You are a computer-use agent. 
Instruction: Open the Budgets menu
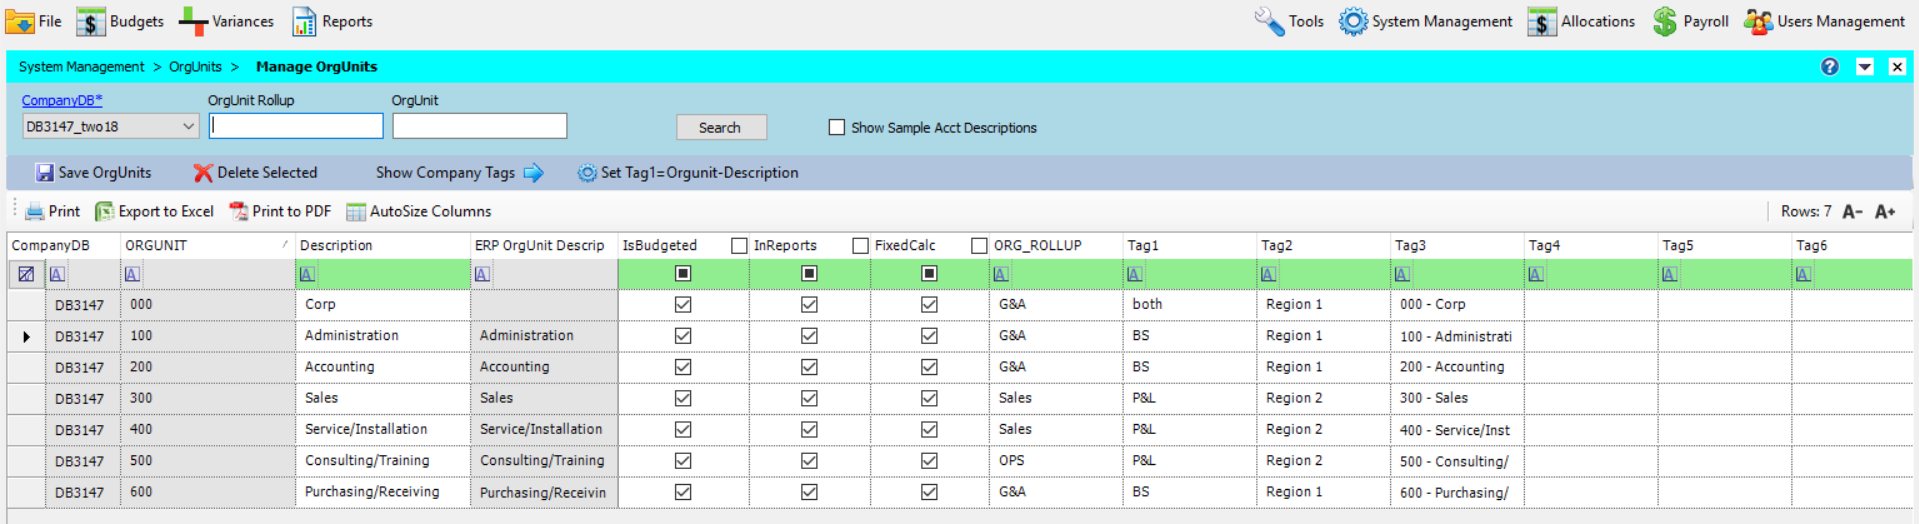click(120, 21)
